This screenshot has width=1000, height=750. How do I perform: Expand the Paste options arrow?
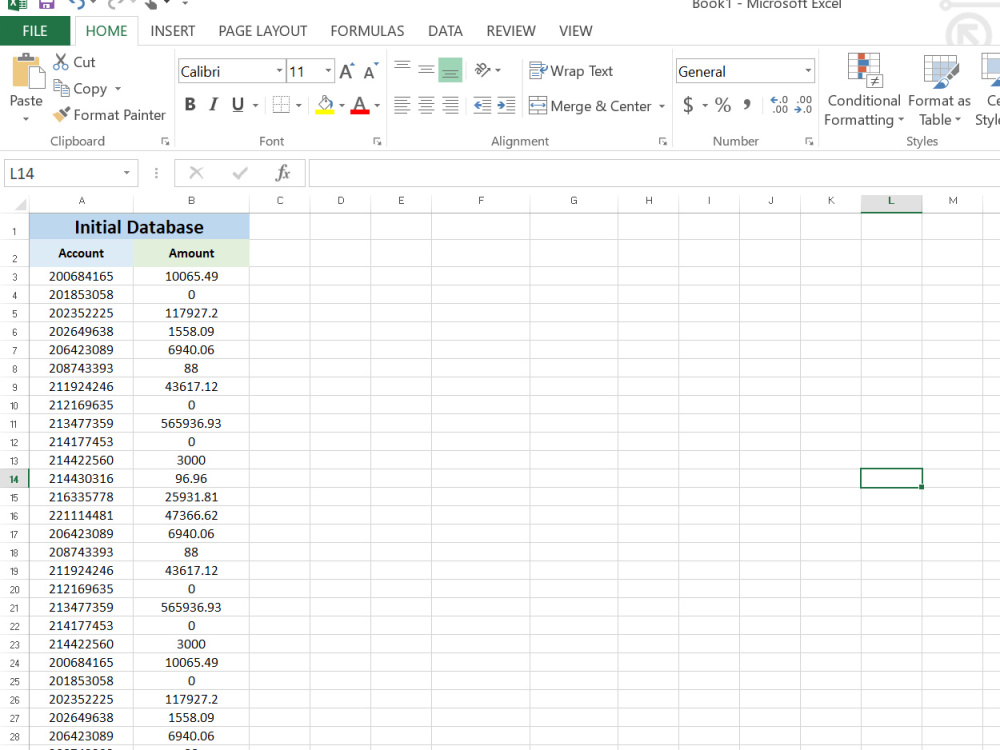pyautogui.click(x=26, y=119)
